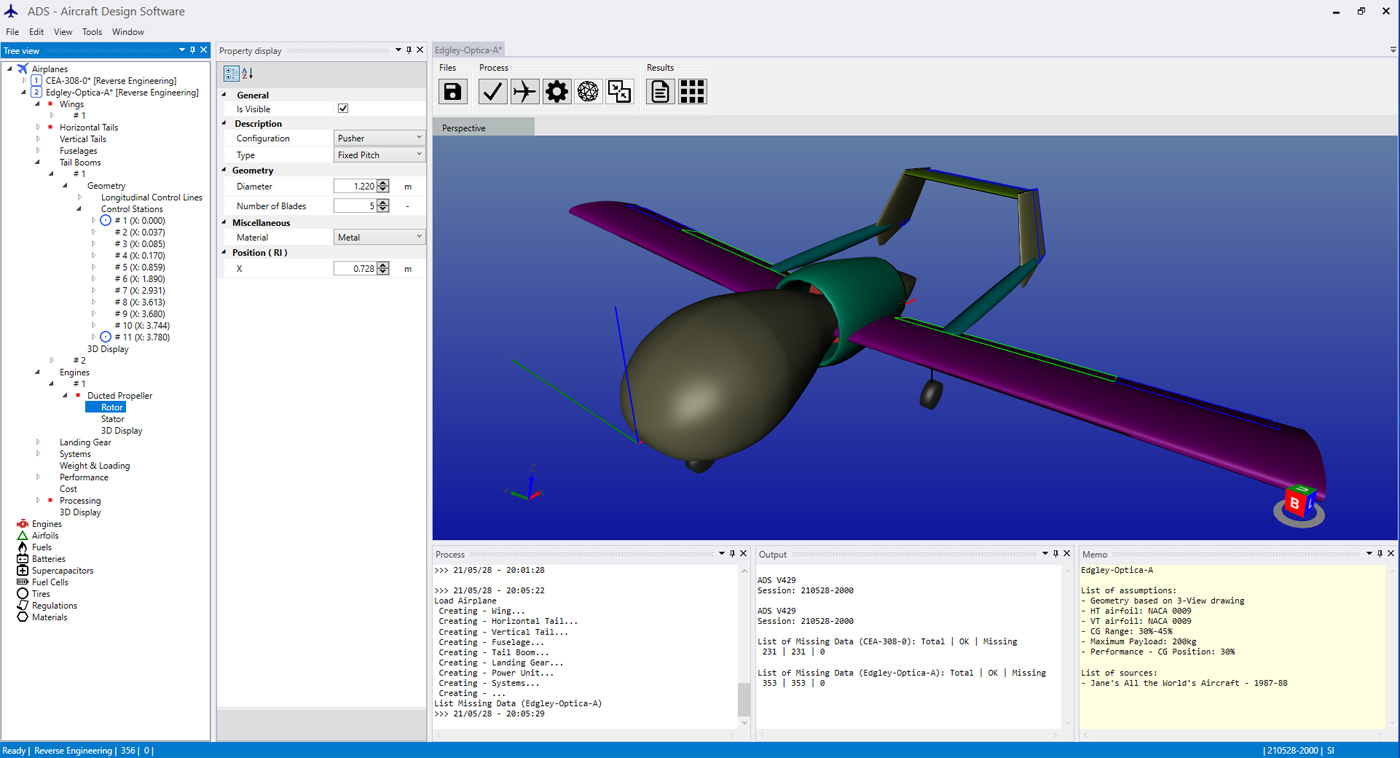Sort properties alphabetically with A-Z icon
The image size is (1400, 758).
248,74
